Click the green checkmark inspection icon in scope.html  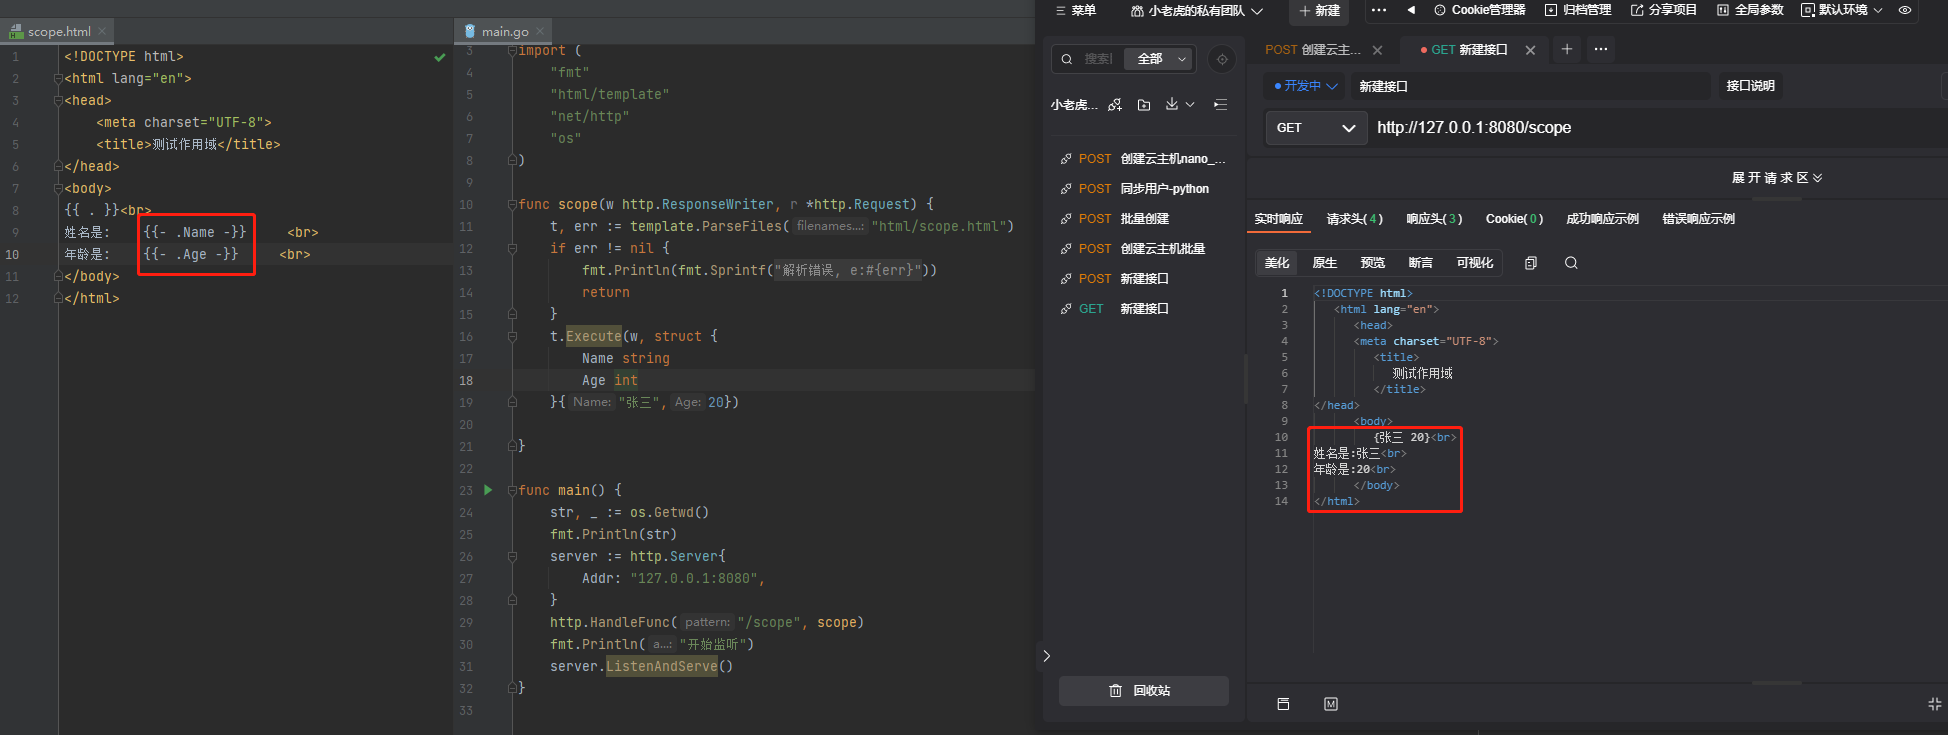tap(440, 57)
